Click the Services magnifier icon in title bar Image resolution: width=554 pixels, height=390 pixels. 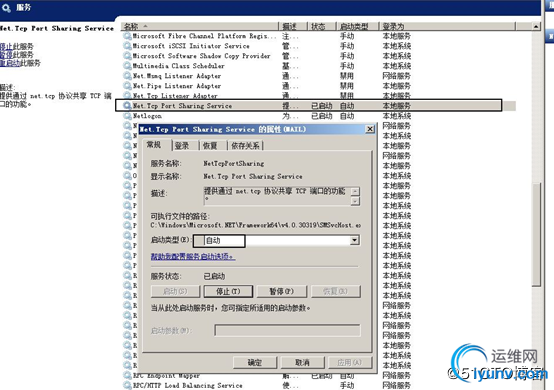6,7
